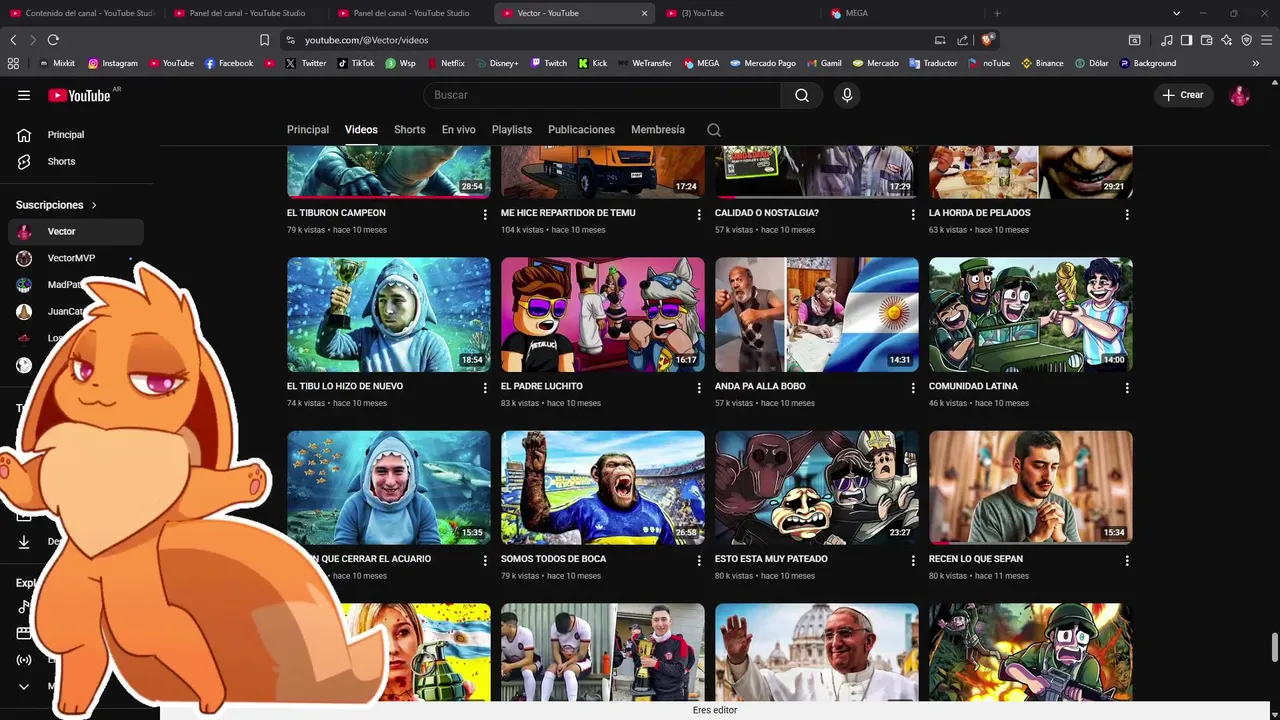Open options for EL PADRE LUCHITO
Viewport: 1280px width, 720px height.
pos(699,388)
